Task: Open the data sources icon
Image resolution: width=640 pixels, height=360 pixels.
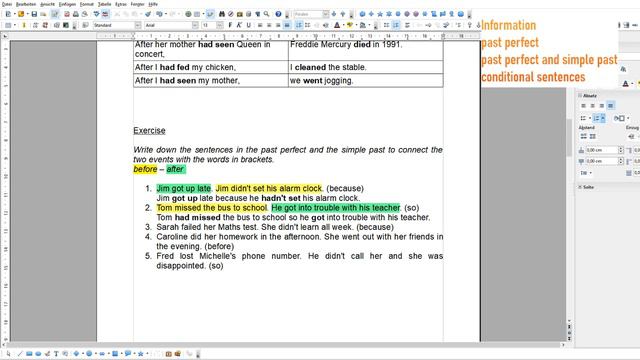Action: [x=249, y=14]
